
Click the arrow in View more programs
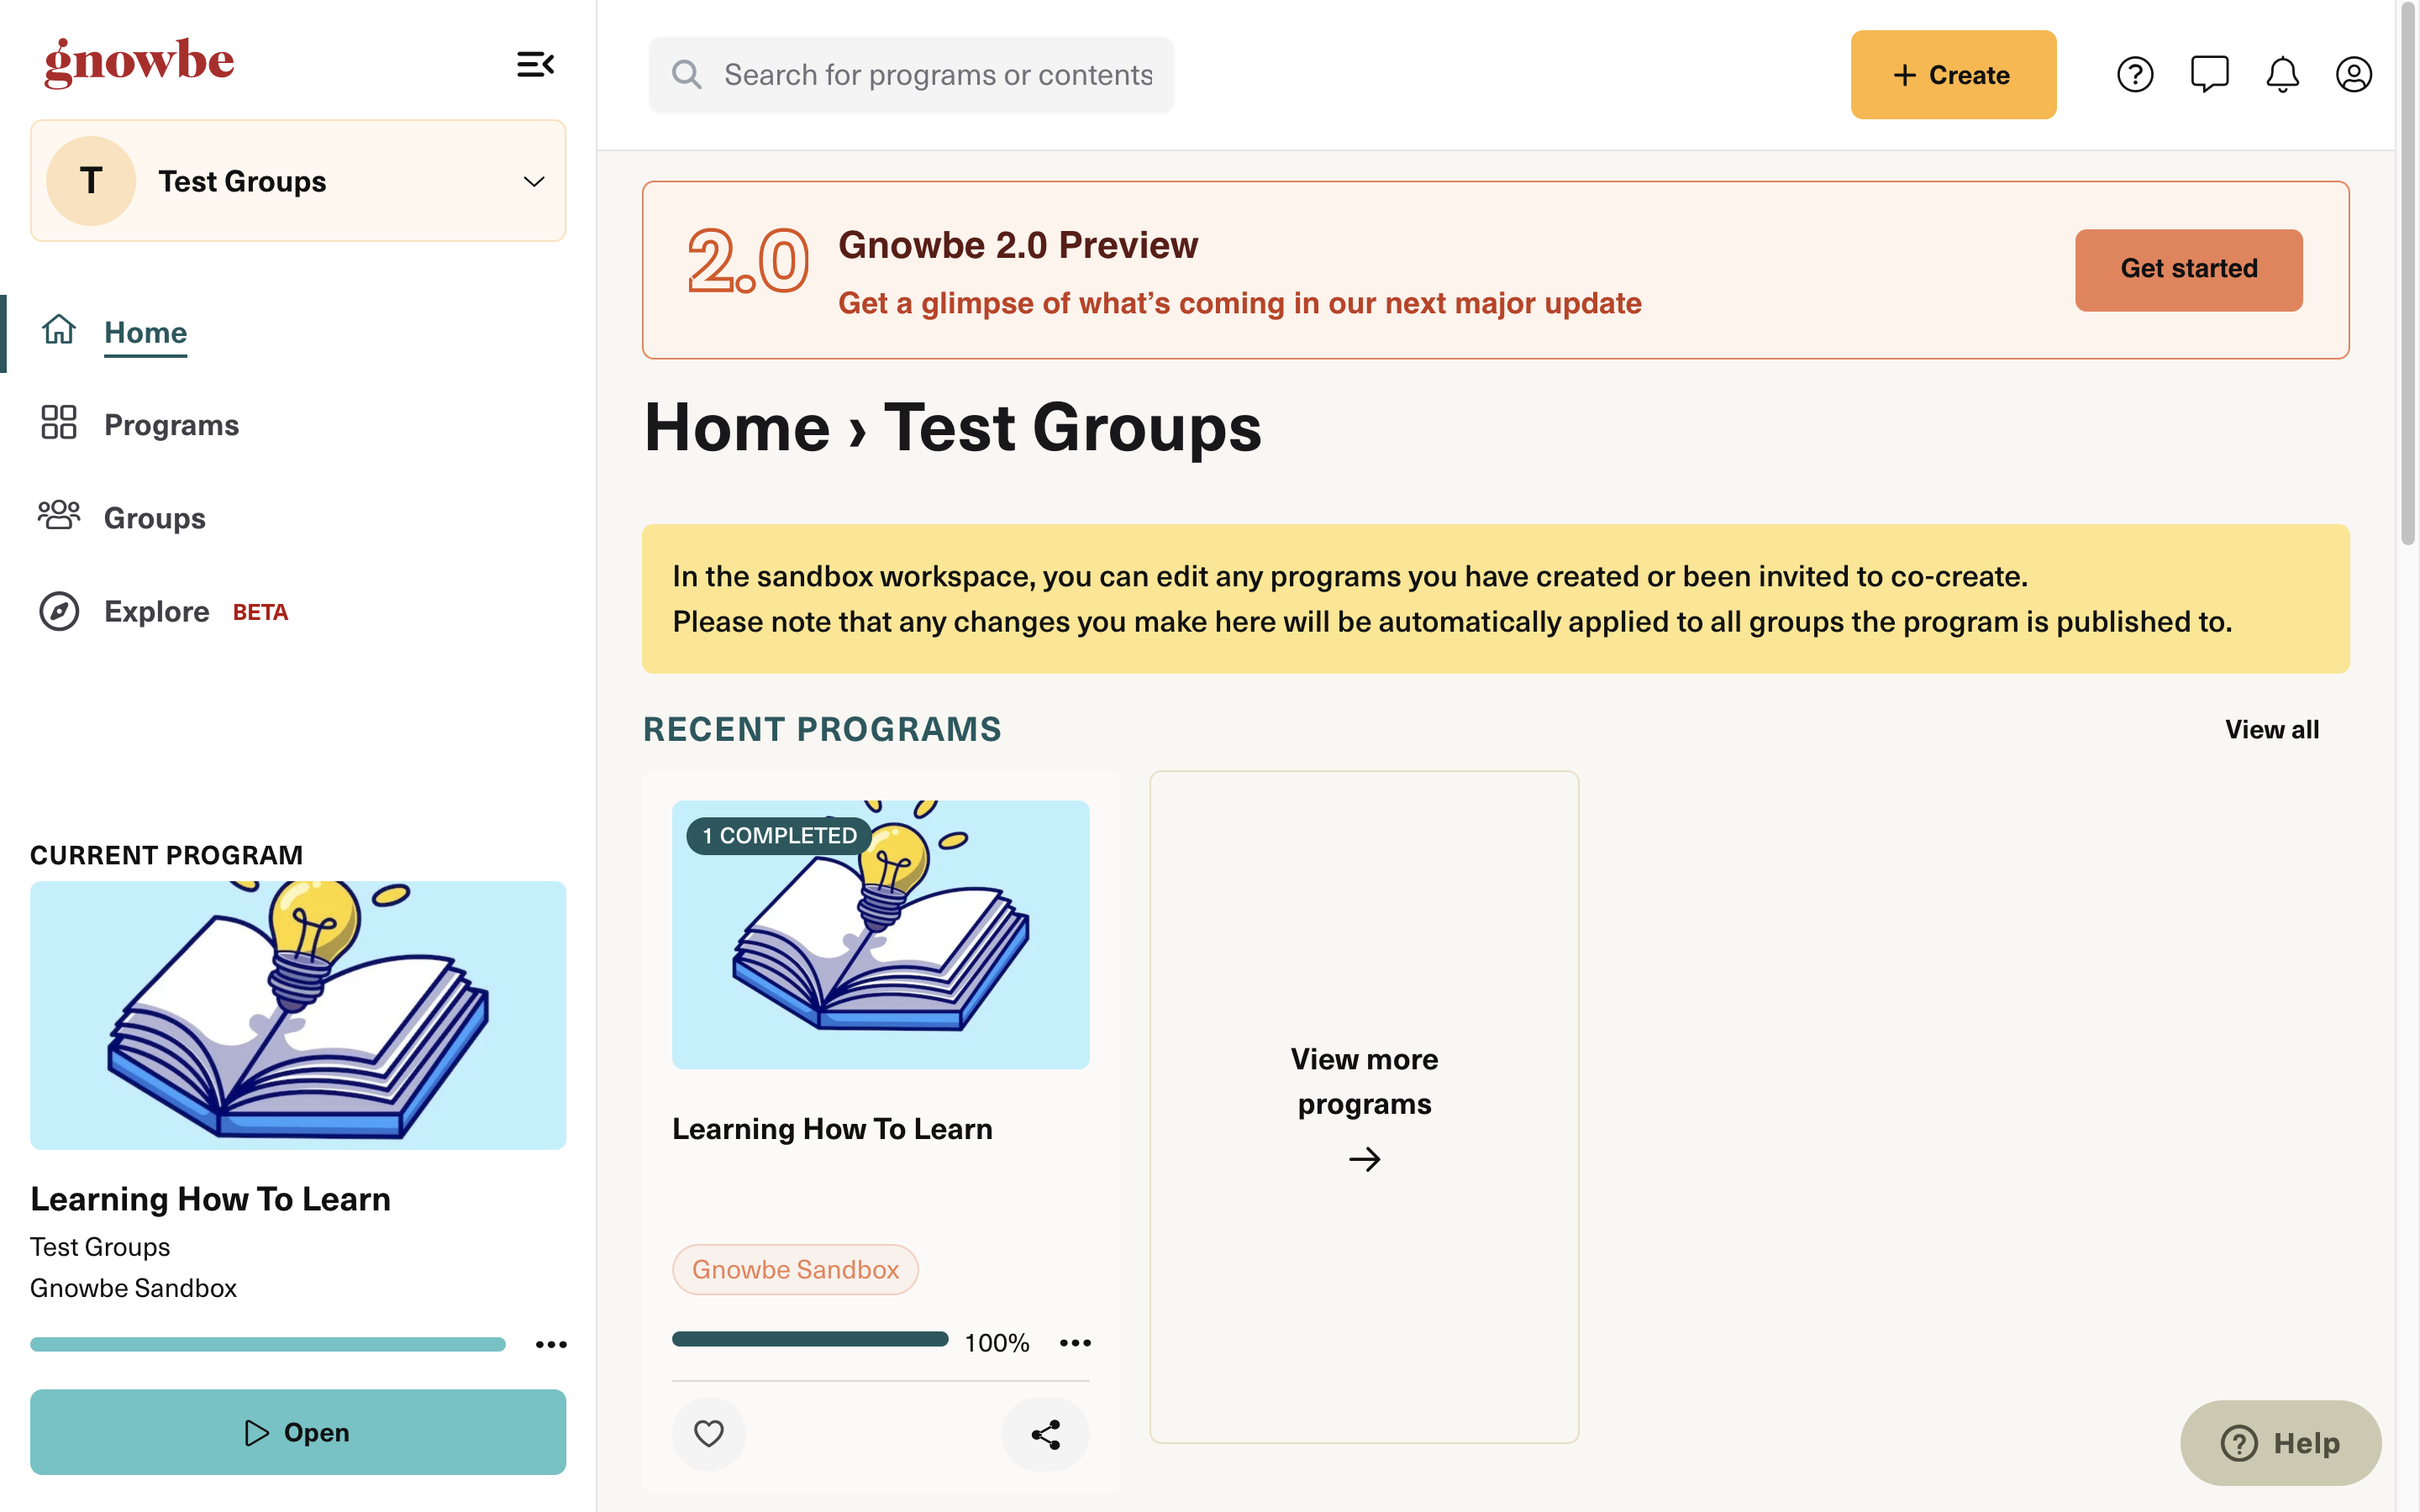(x=1364, y=1159)
